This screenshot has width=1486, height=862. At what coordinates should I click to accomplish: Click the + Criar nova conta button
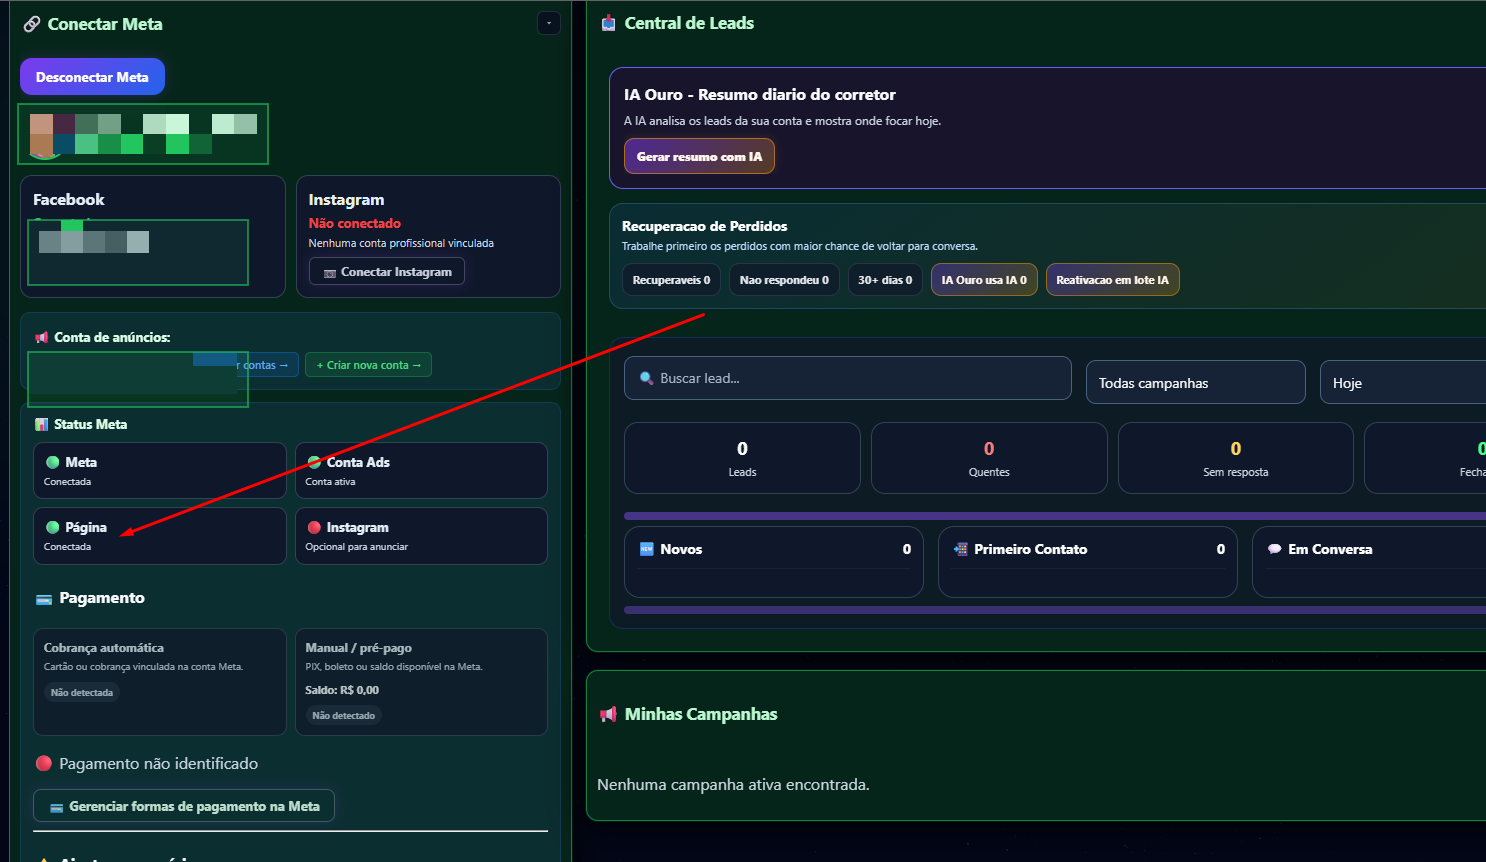pos(368,365)
